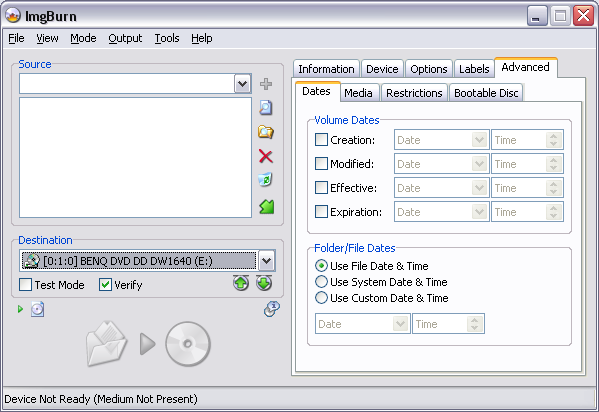
Task: Switch to the Bootable Disc tab
Action: tap(486, 93)
